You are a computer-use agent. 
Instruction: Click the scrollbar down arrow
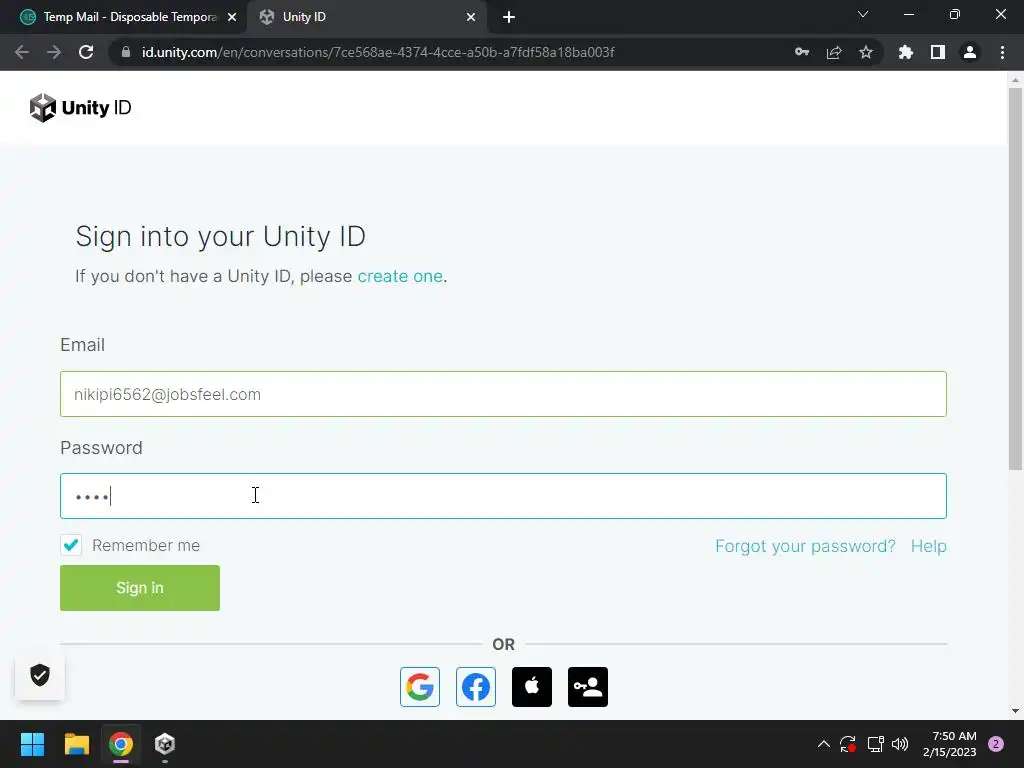(1015, 711)
